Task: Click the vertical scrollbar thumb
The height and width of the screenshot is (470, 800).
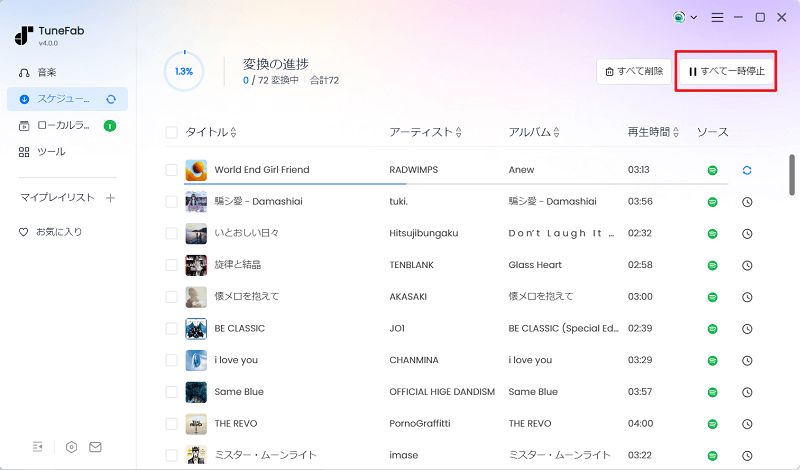Action: click(x=792, y=175)
